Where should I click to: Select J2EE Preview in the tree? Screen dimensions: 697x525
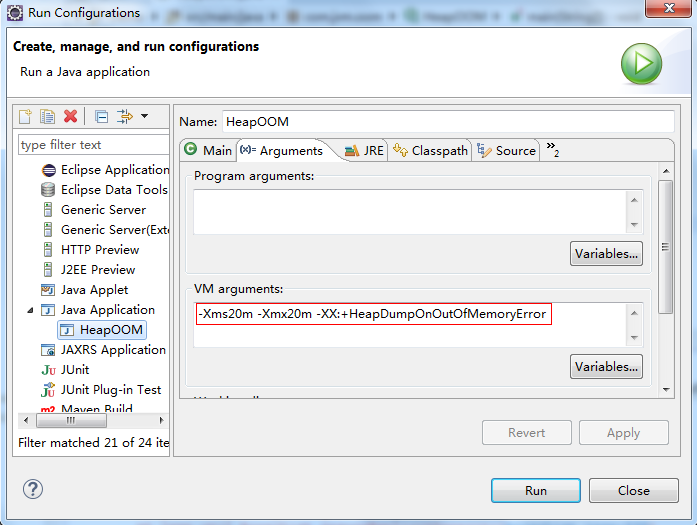[x=98, y=269]
